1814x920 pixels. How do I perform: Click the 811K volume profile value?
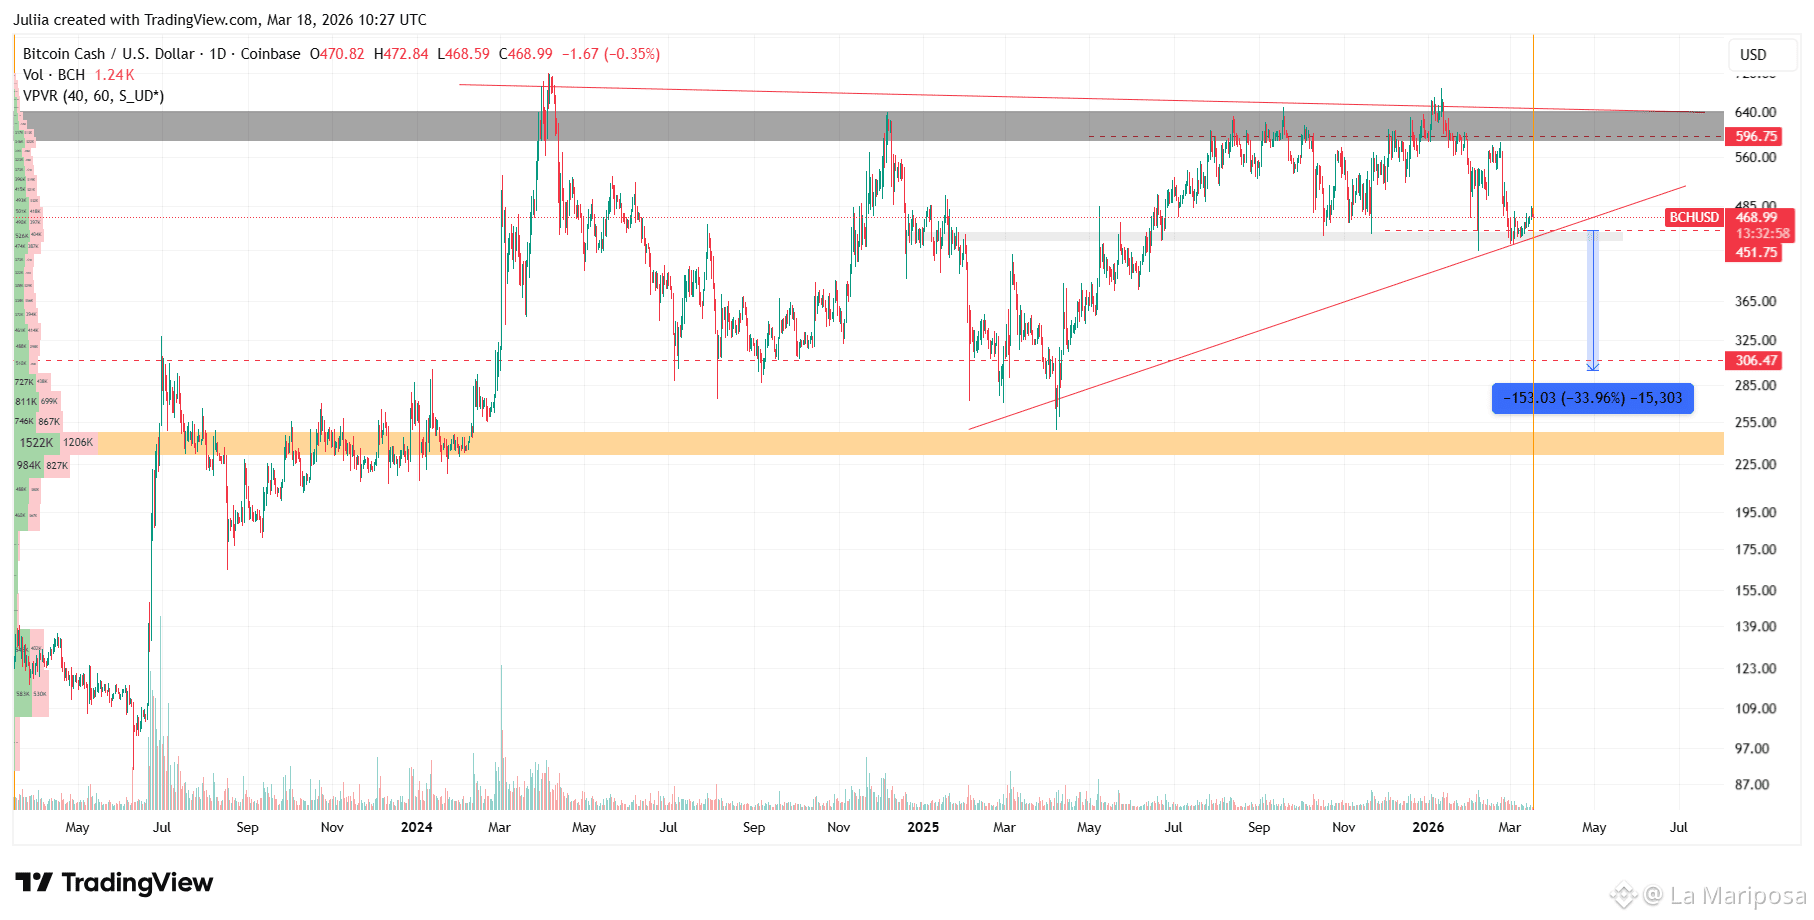pos(26,402)
